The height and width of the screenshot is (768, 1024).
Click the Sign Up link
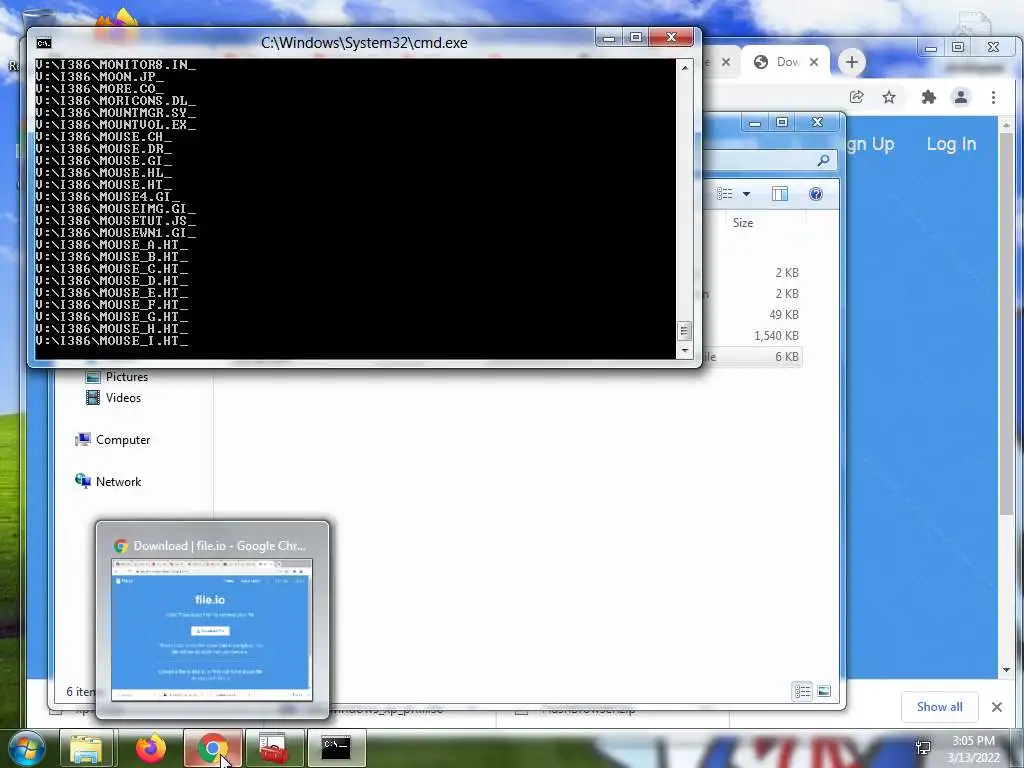tap(871, 144)
